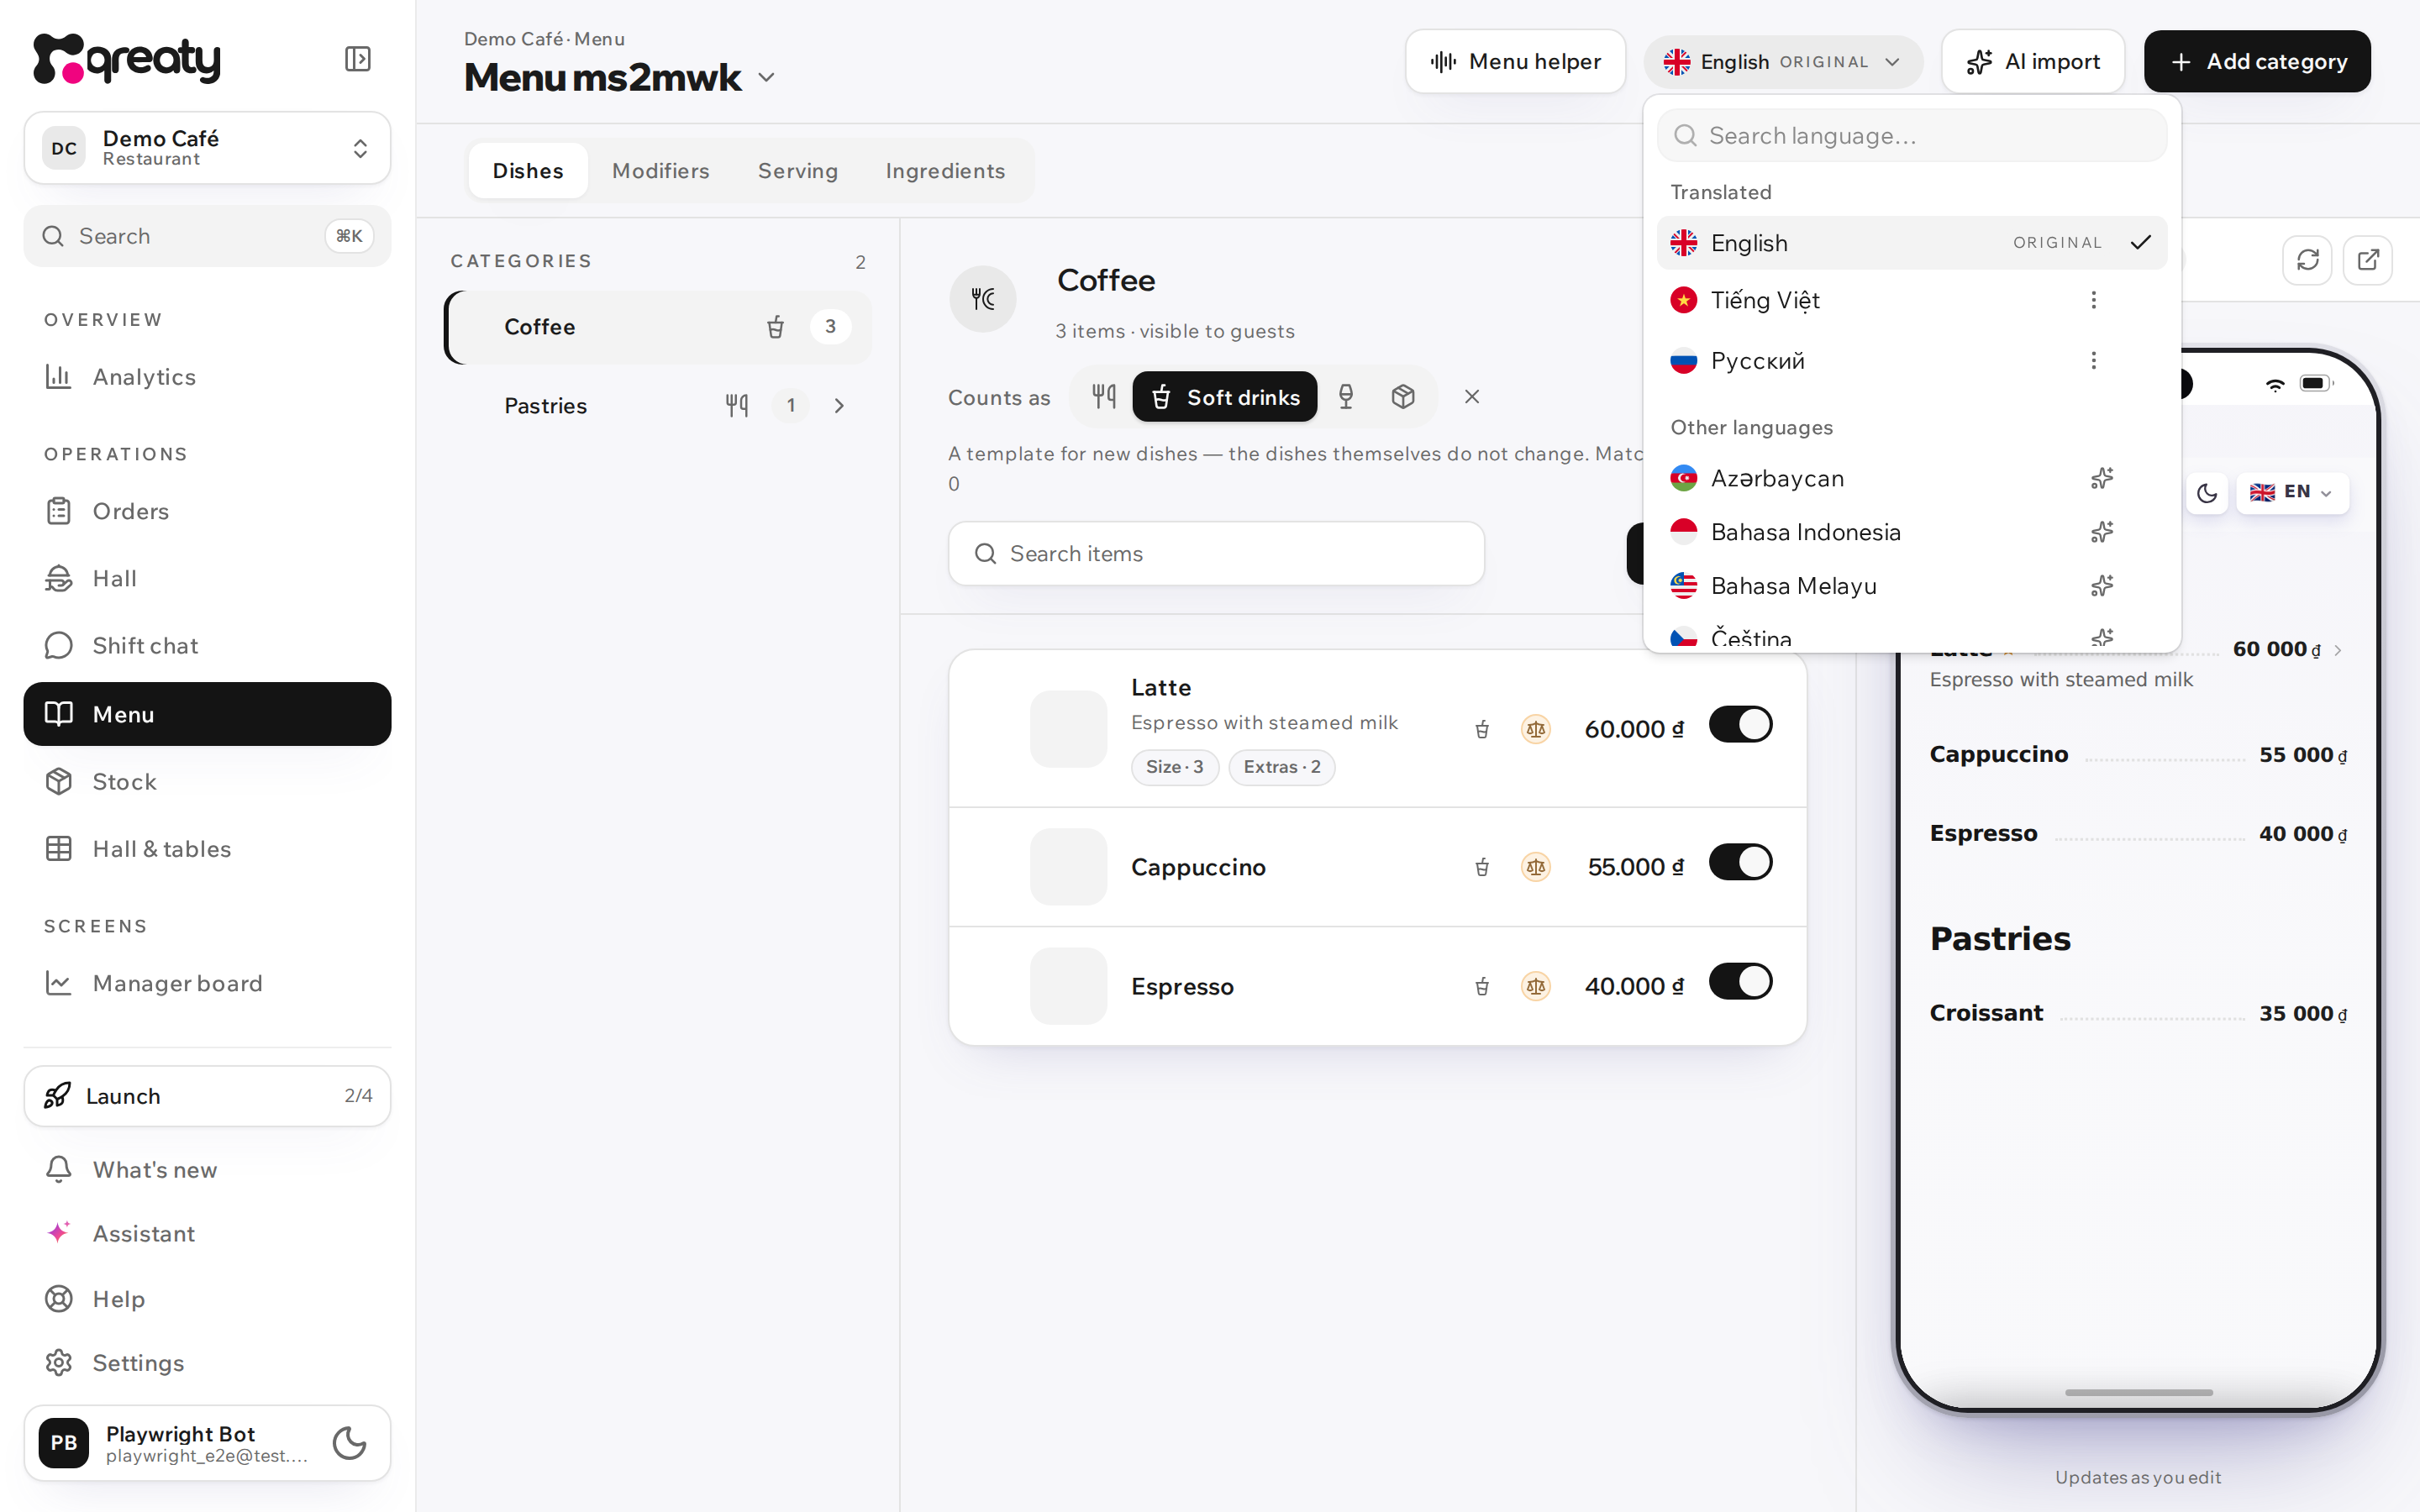
Task: Click Espresso's allergen scale icon
Action: tap(1536, 987)
